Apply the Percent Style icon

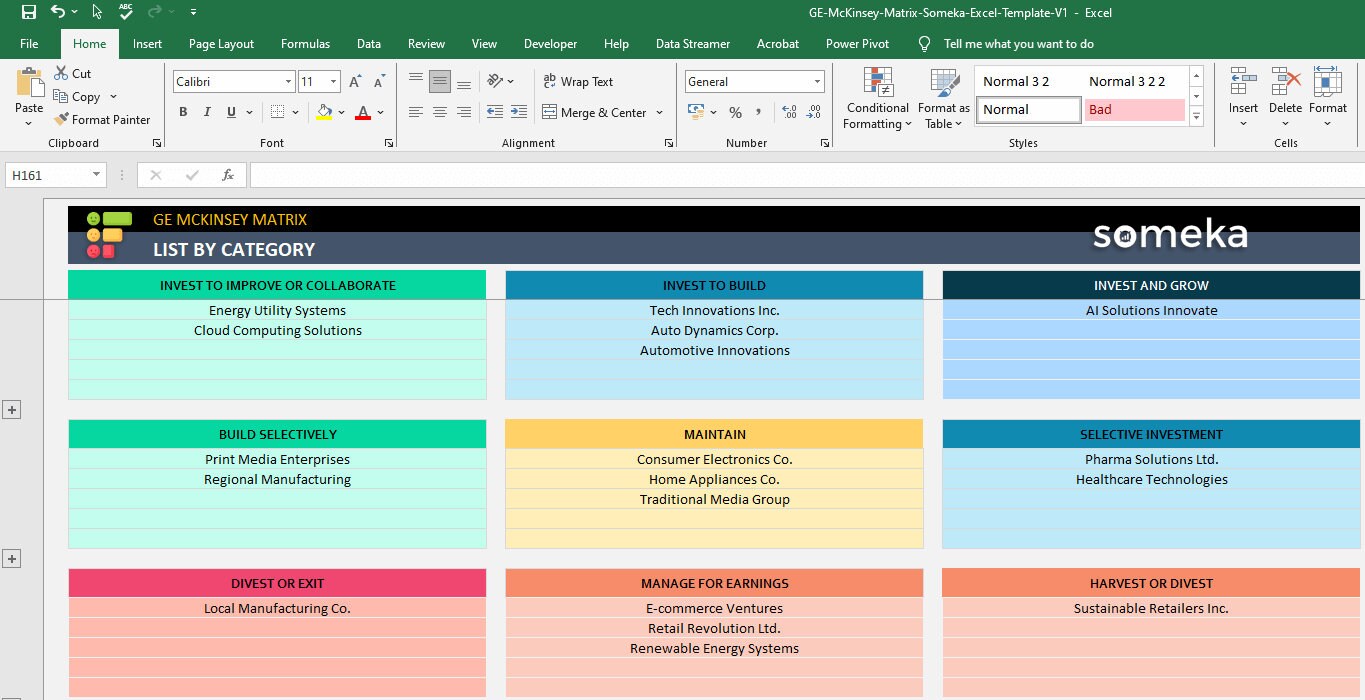tap(735, 112)
